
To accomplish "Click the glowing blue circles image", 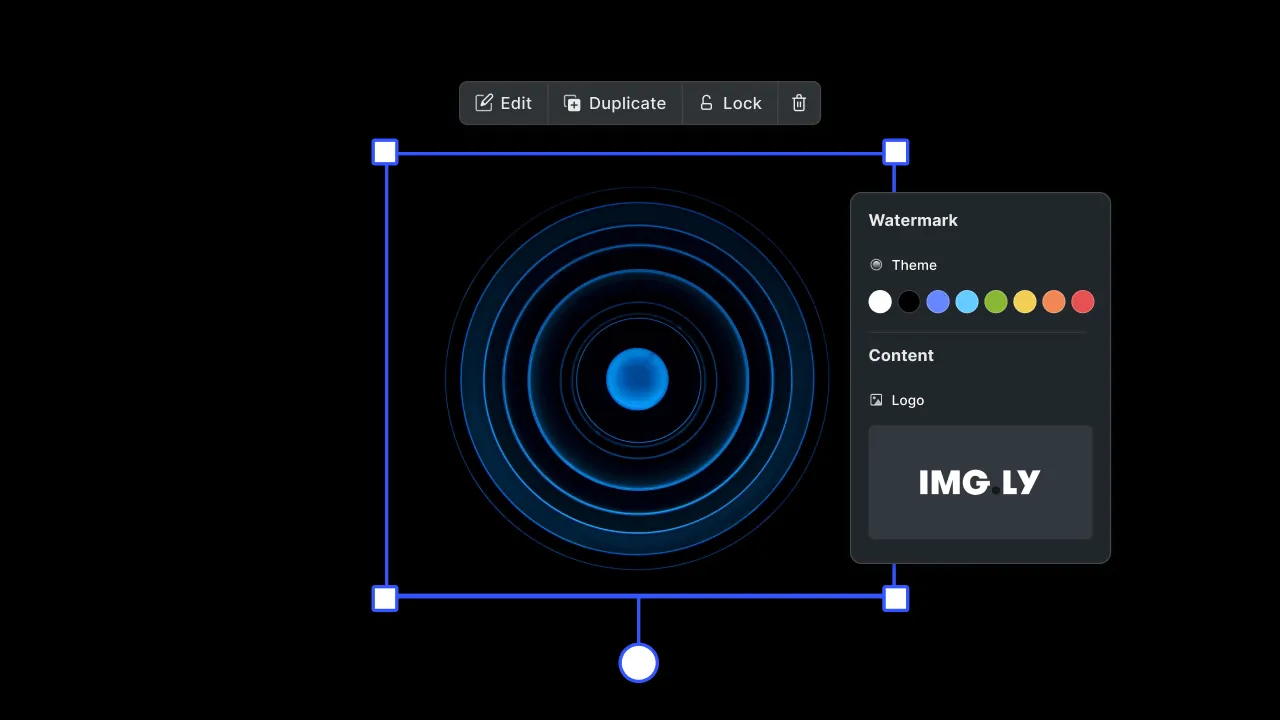I will (637, 379).
